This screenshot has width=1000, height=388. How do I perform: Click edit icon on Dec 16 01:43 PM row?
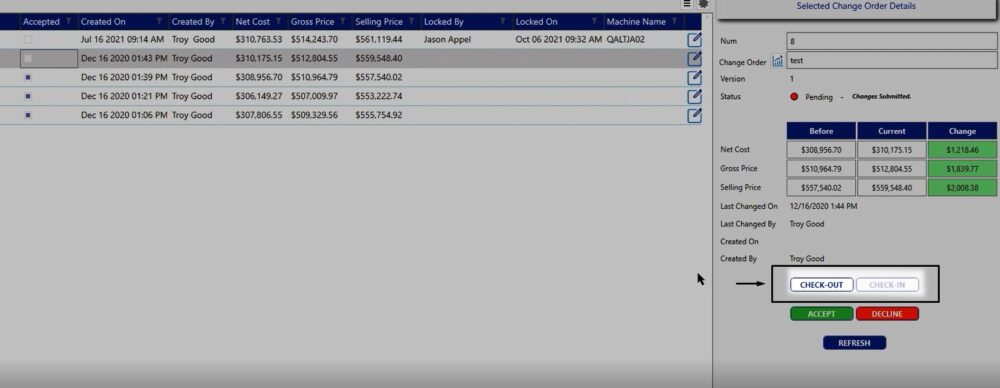[695, 59]
